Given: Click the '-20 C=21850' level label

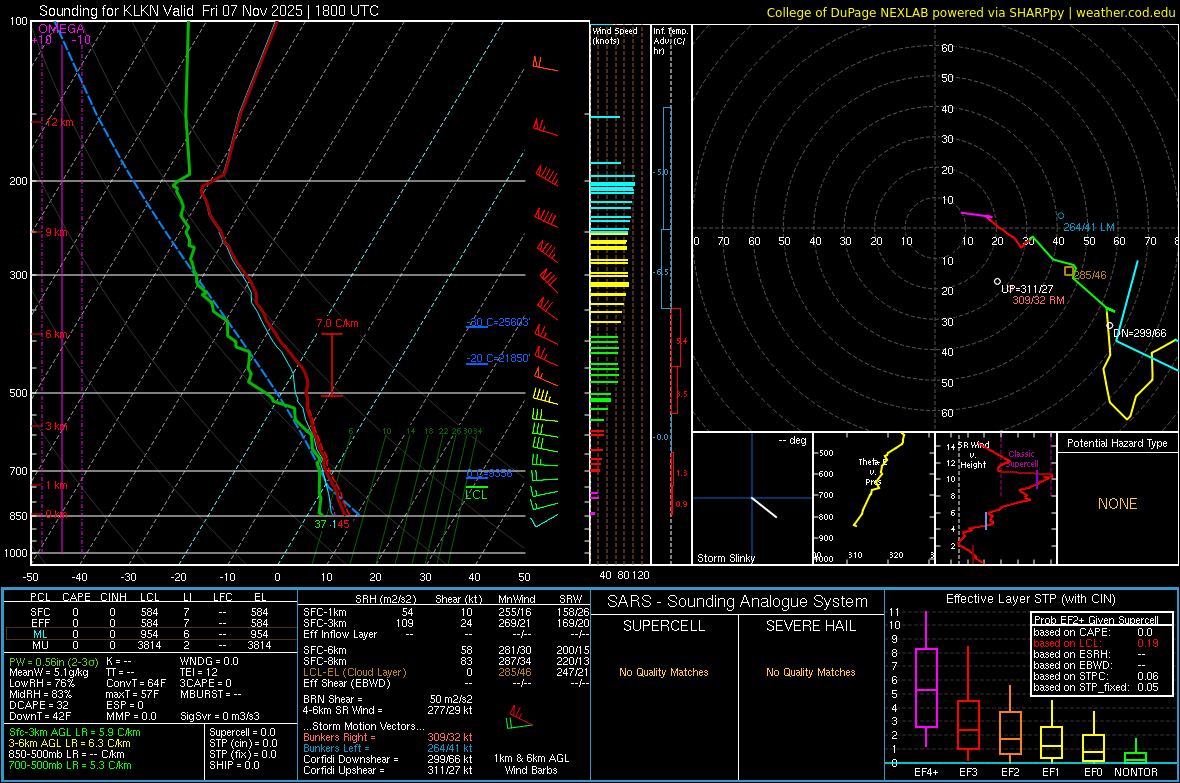Looking at the screenshot, I should tap(498, 358).
